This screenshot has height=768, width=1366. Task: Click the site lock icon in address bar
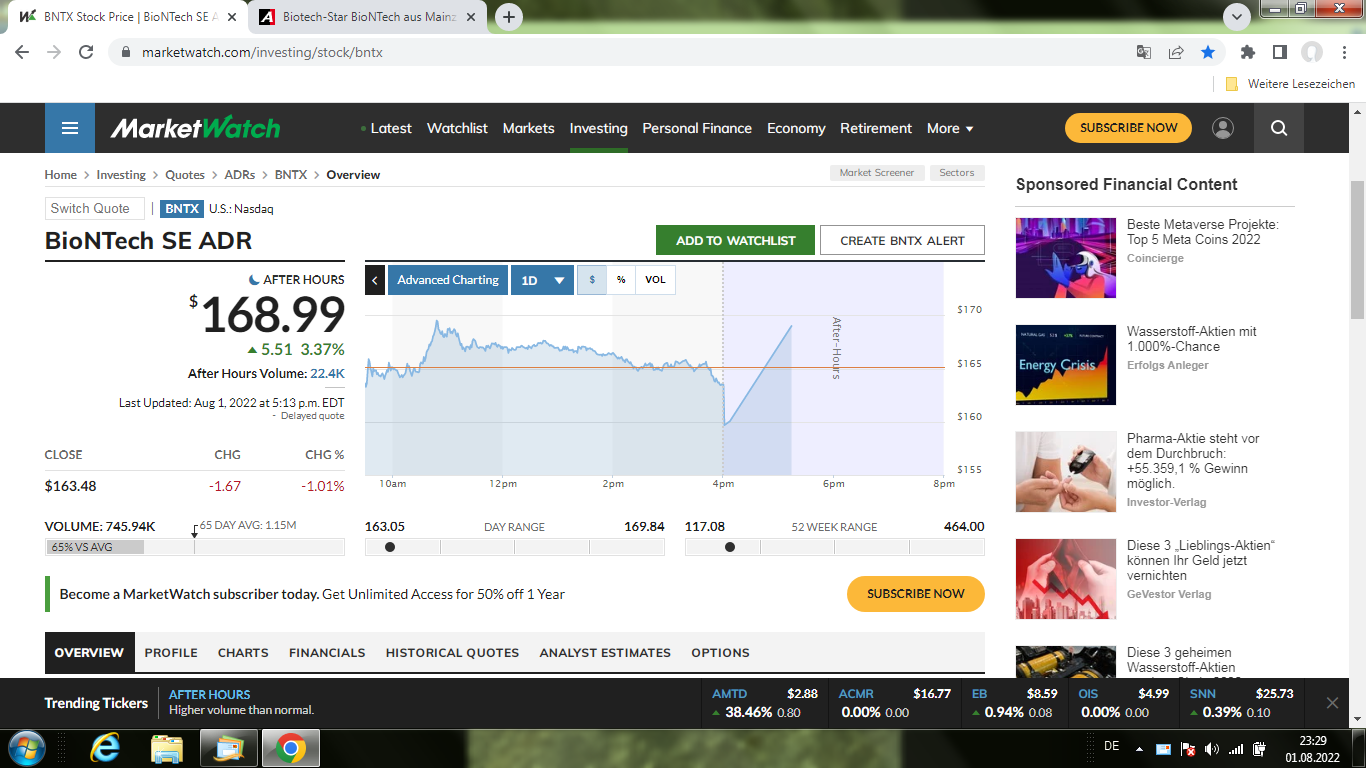pyautogui.click(x=126, y=52)
